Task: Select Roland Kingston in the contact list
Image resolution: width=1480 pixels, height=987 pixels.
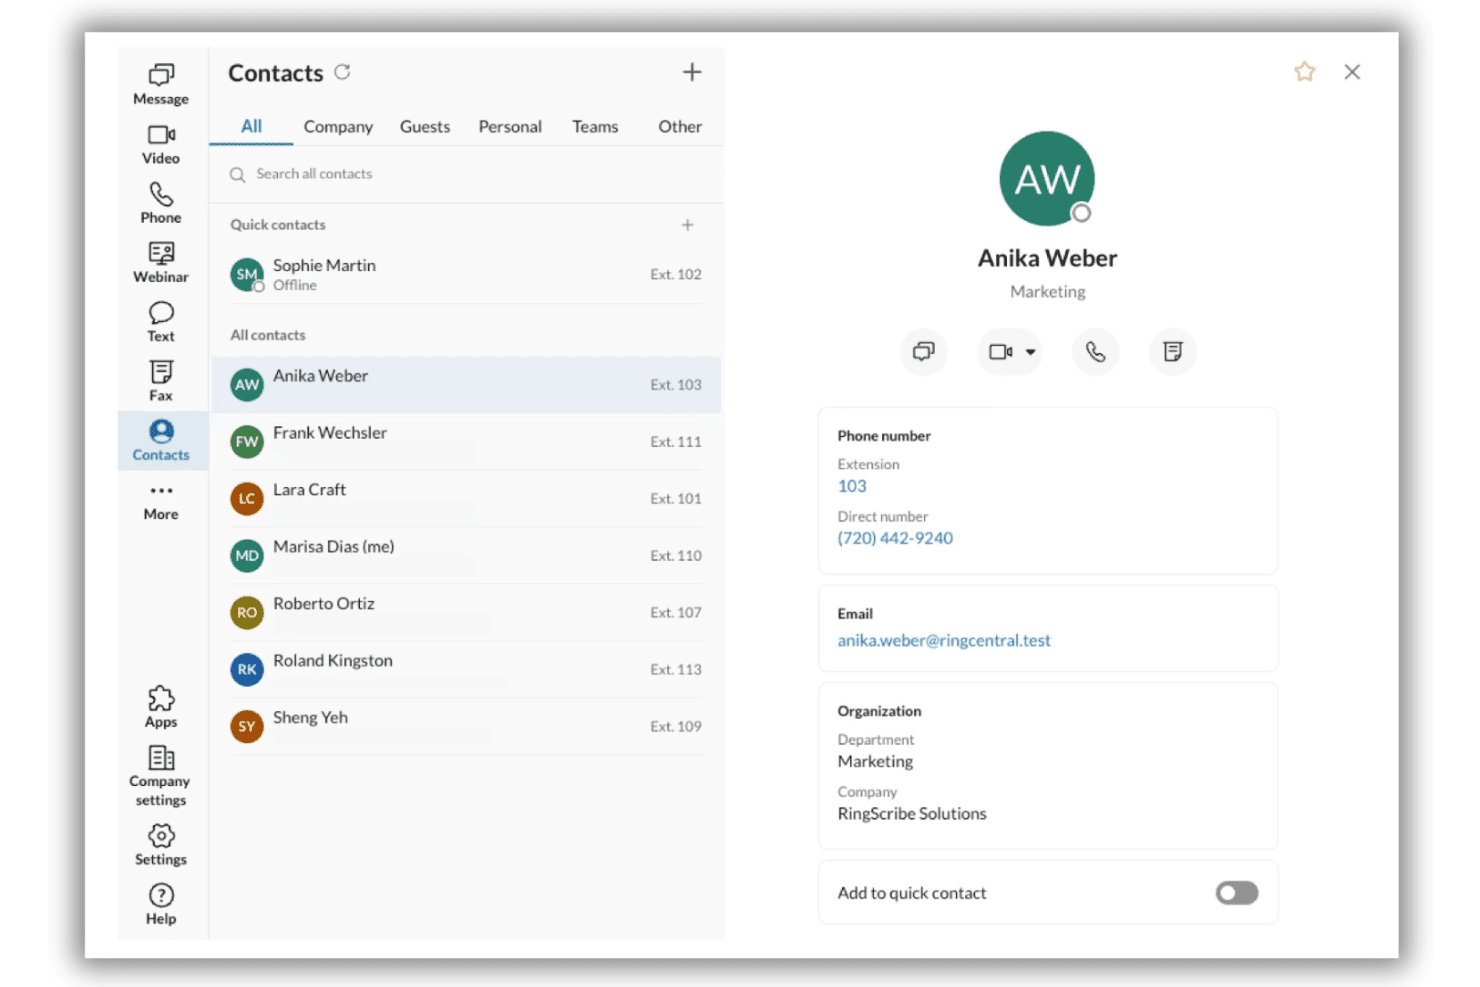Action: (466, 669)
